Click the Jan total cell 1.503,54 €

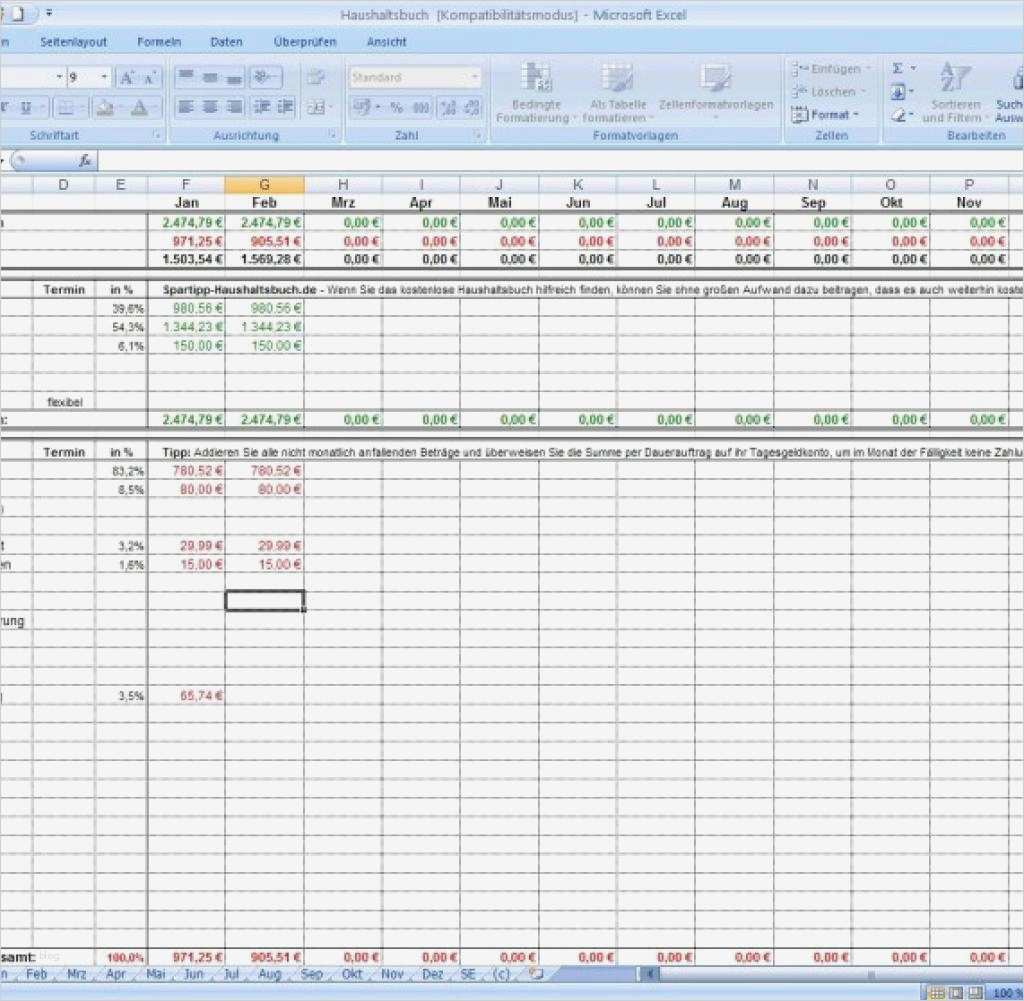tap(187, 259)
